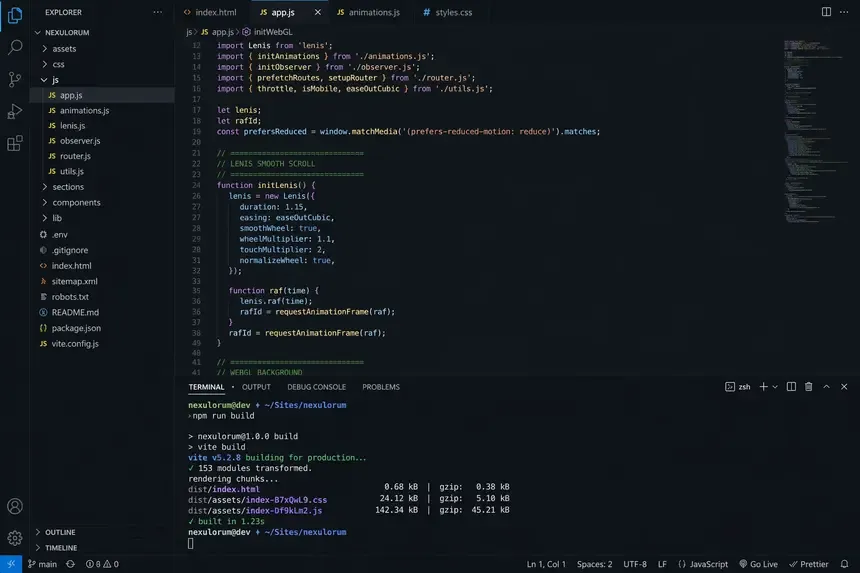Select the PROBLEMS panel tab
The width and height of the screenshot is (860, 573).
coord(381,387)
